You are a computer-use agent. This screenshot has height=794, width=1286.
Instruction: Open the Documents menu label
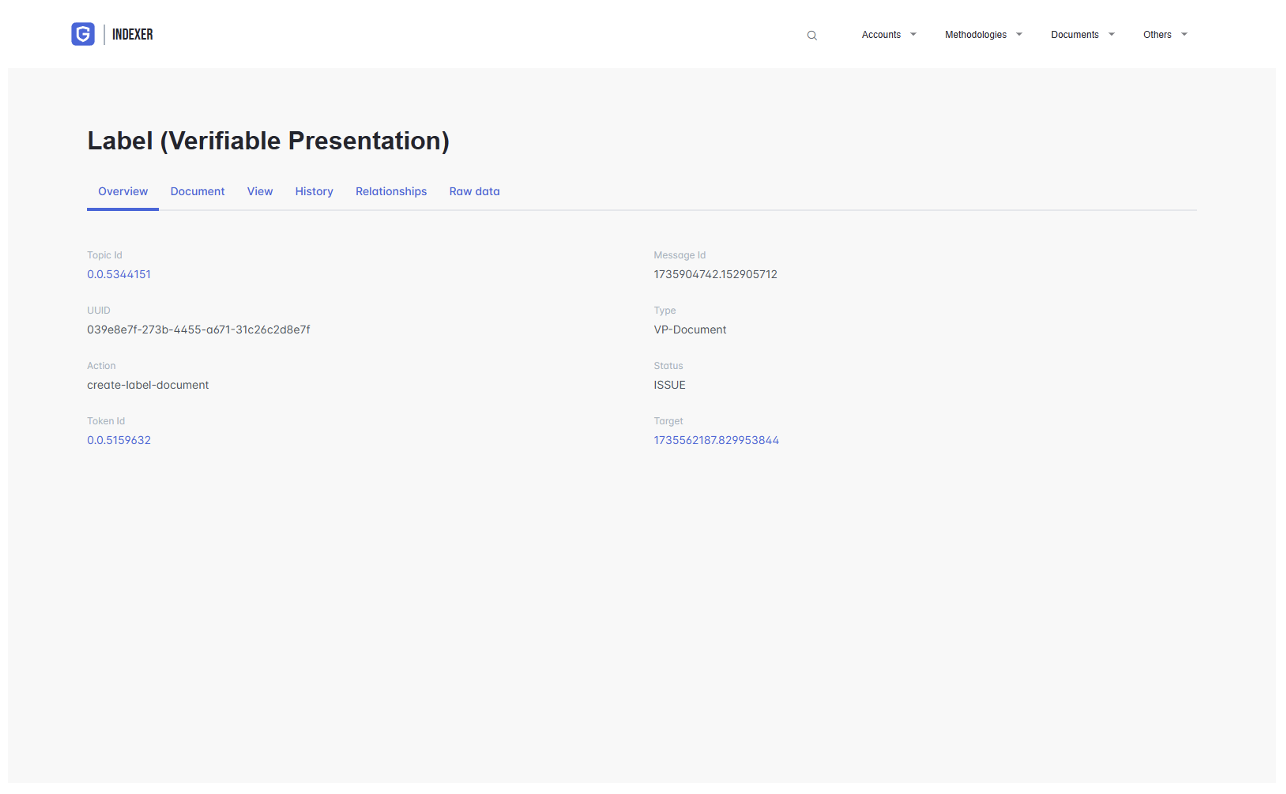pyautogui.click(x=1074, y=35)
